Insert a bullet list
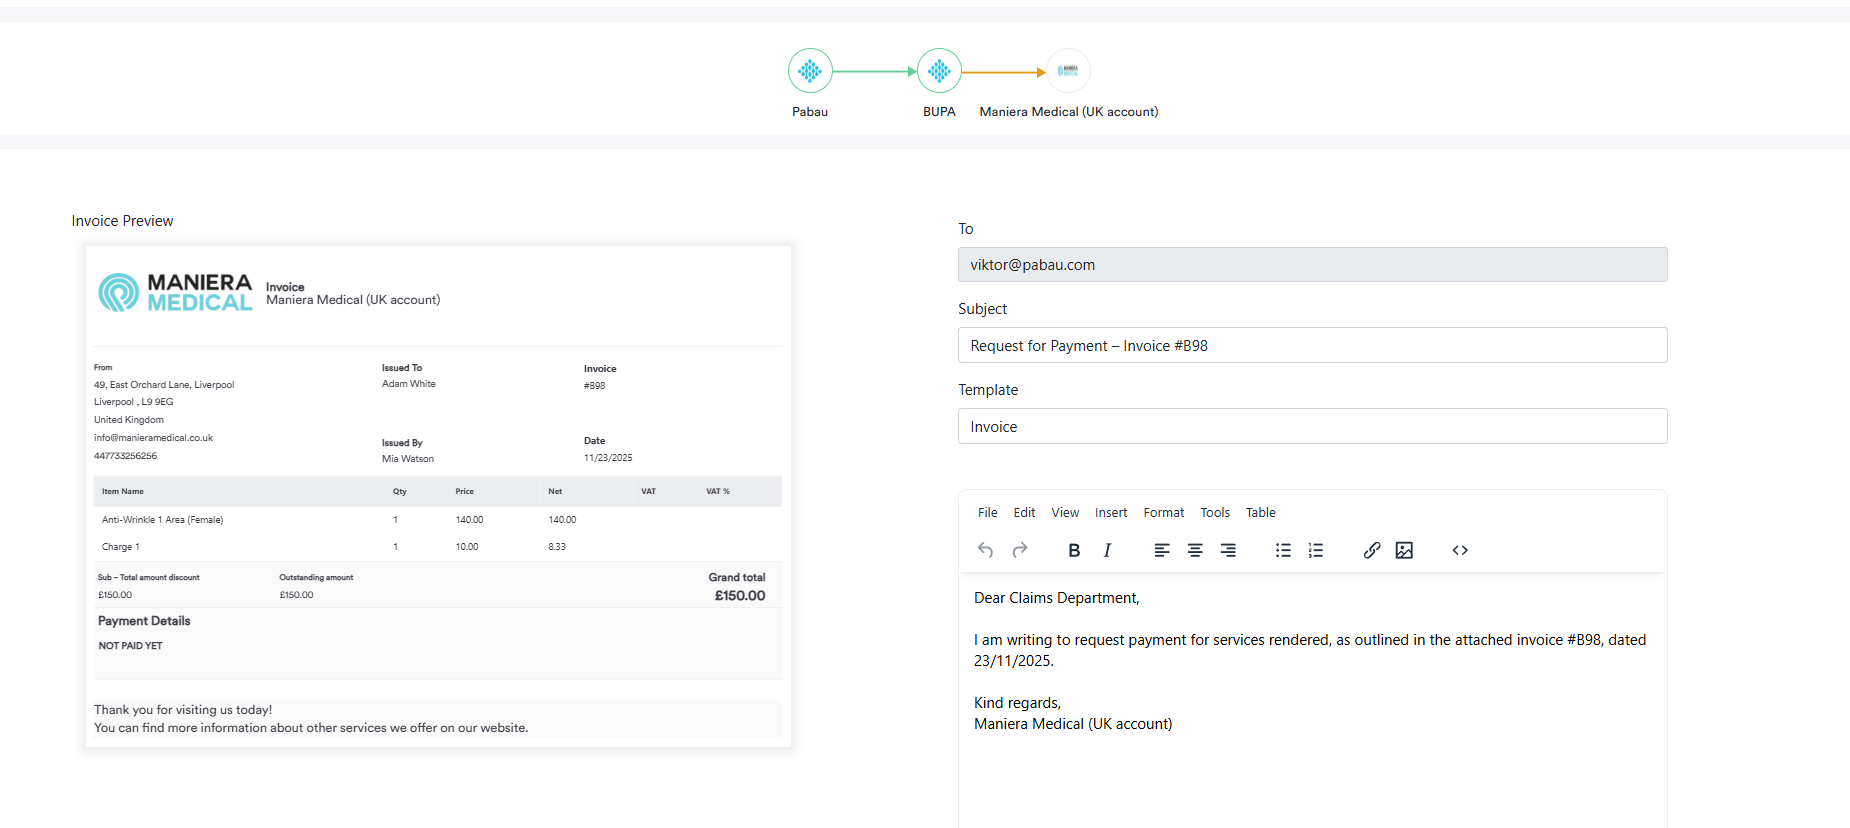Viewport: 1850px width, 828px height. click(x=1283, y=550)
